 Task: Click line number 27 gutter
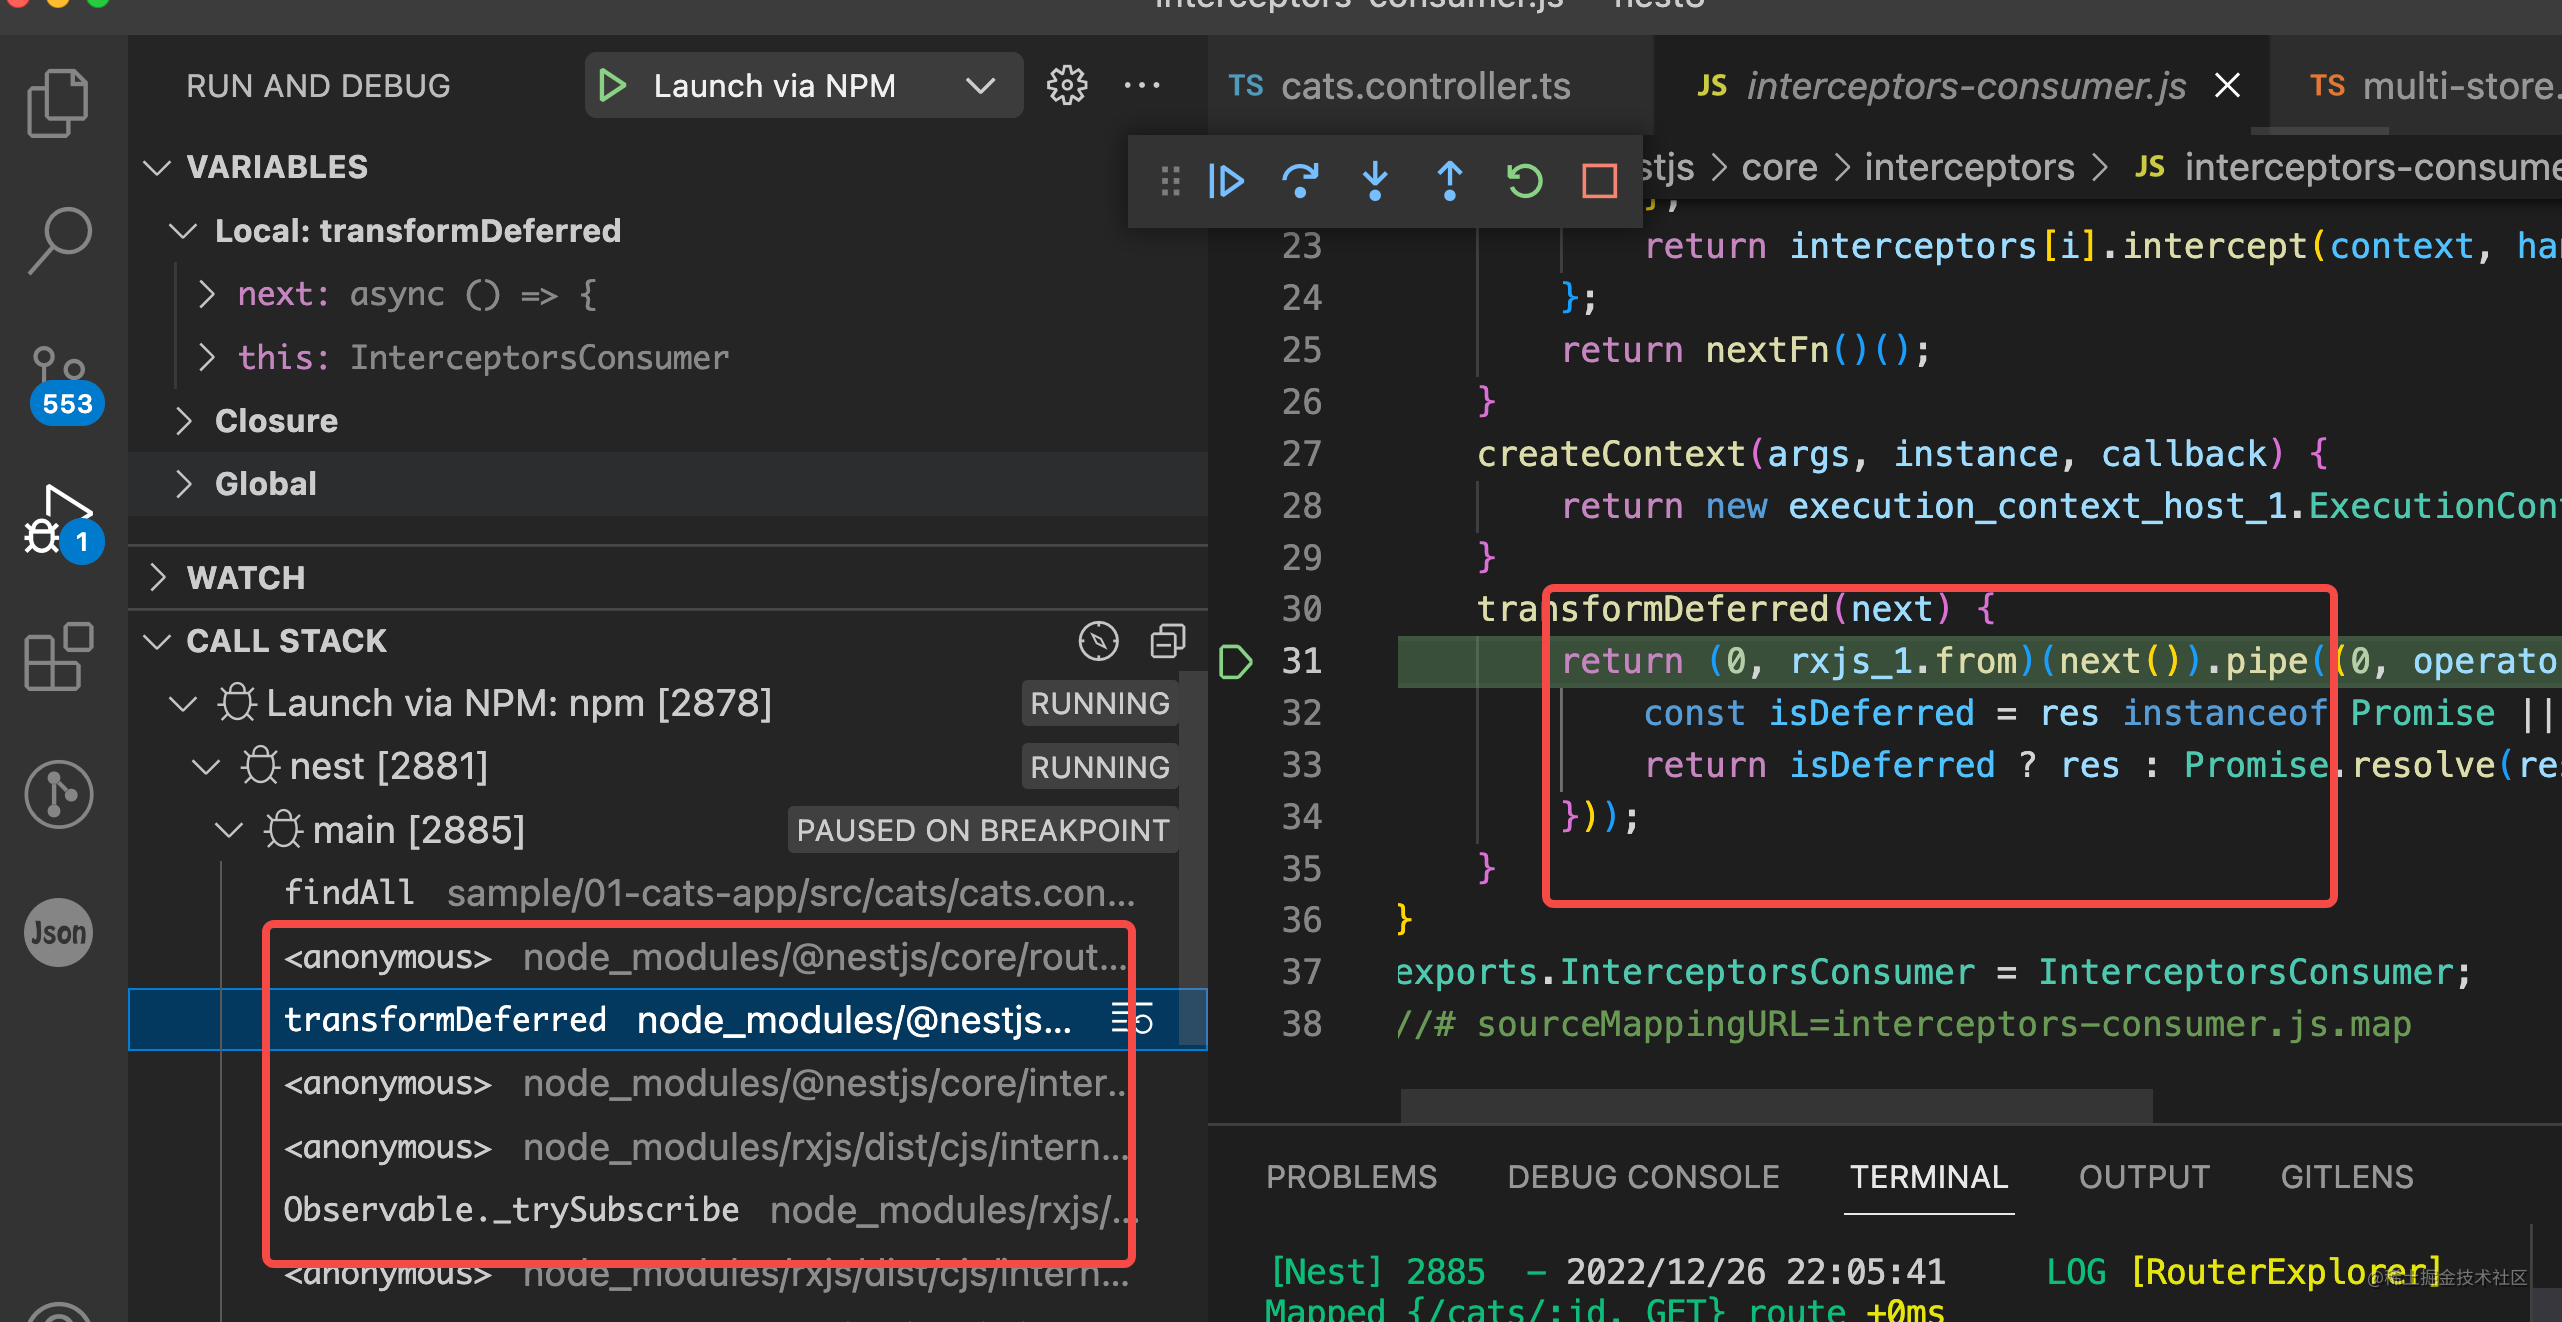click(x=1301, y=454)
